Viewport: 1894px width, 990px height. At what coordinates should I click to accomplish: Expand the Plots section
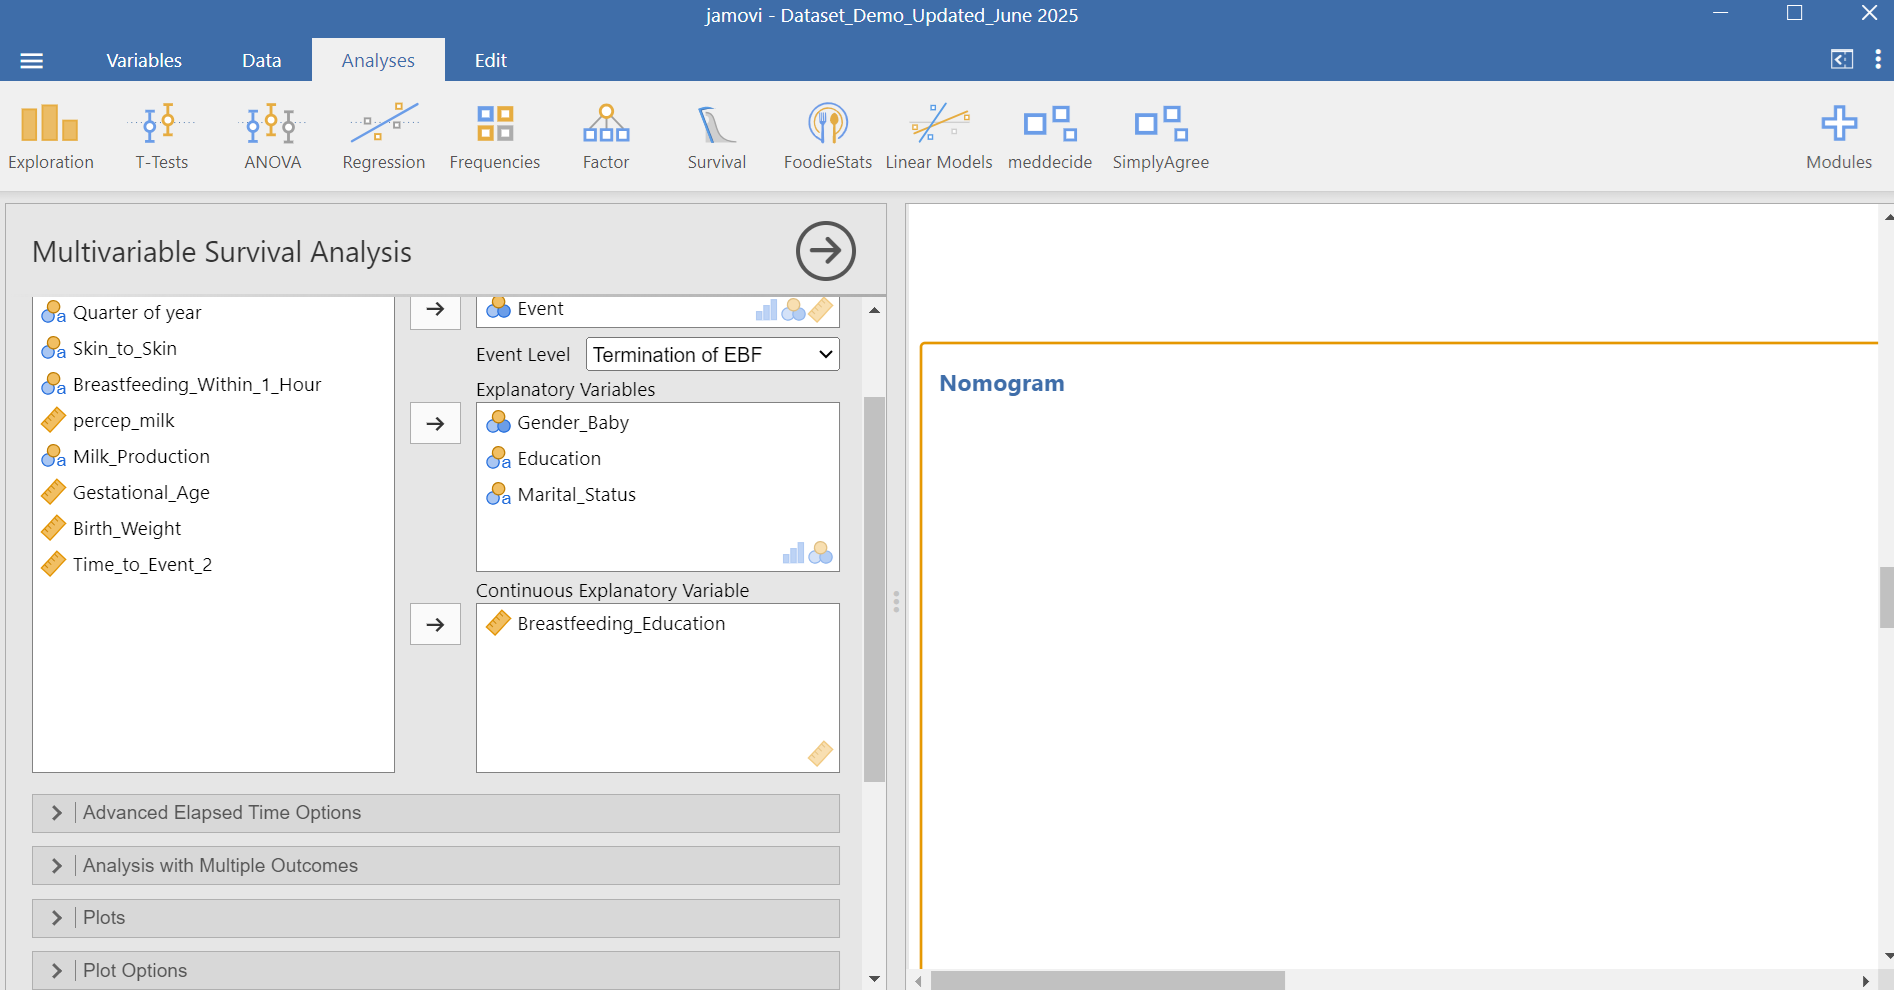[x=436, y=918]
